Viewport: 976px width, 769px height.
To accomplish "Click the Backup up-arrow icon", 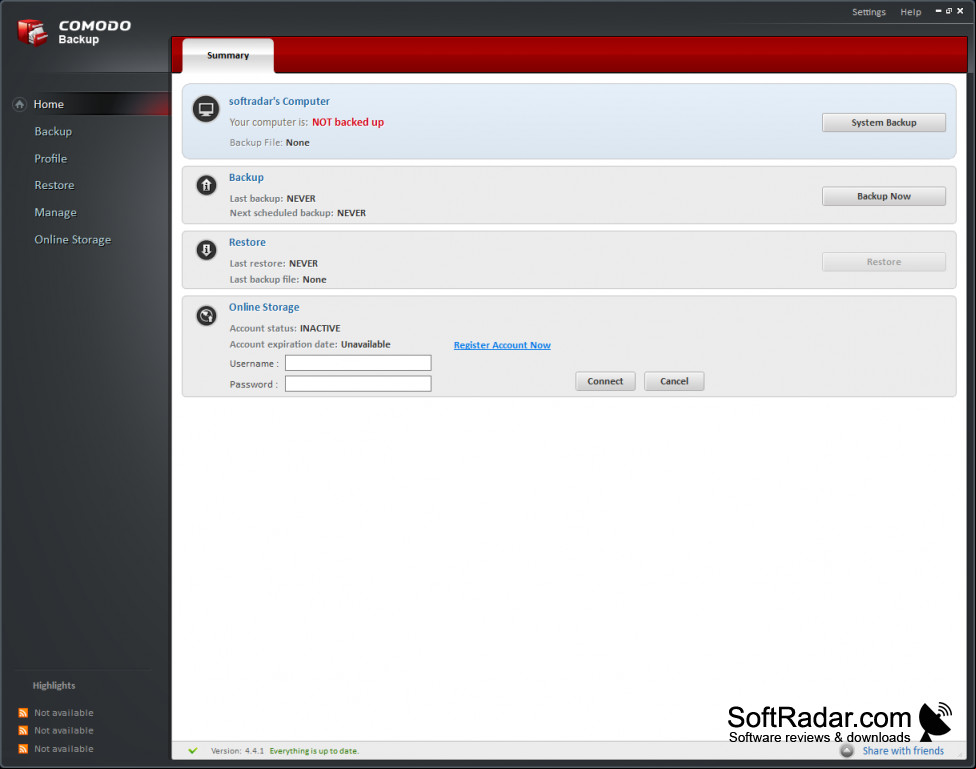I will pos(207,185).
